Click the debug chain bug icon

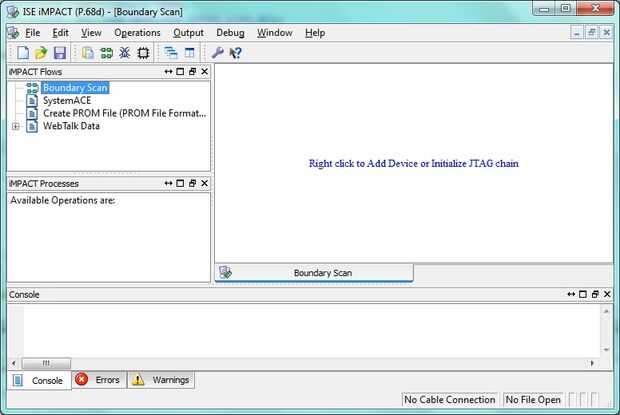pos(125,53)
